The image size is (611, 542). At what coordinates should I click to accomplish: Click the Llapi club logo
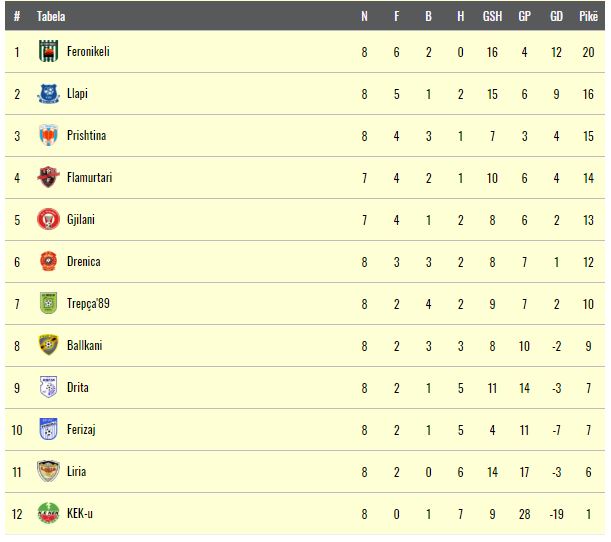click(x=48, y=94)
